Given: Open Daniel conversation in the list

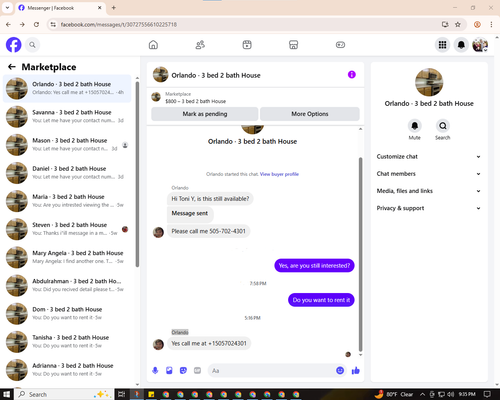Looking at the screenshot, I should pyautogui.click(x=67, y=173).
